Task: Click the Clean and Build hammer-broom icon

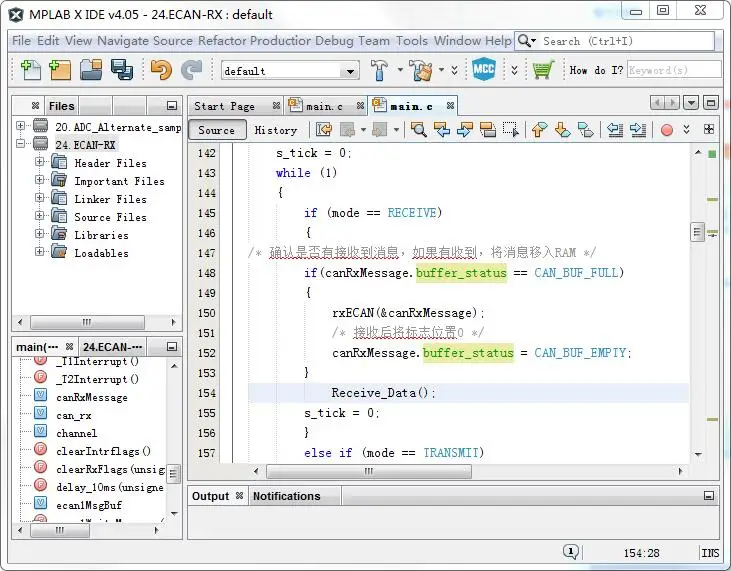Action: [x=421, y=70]
